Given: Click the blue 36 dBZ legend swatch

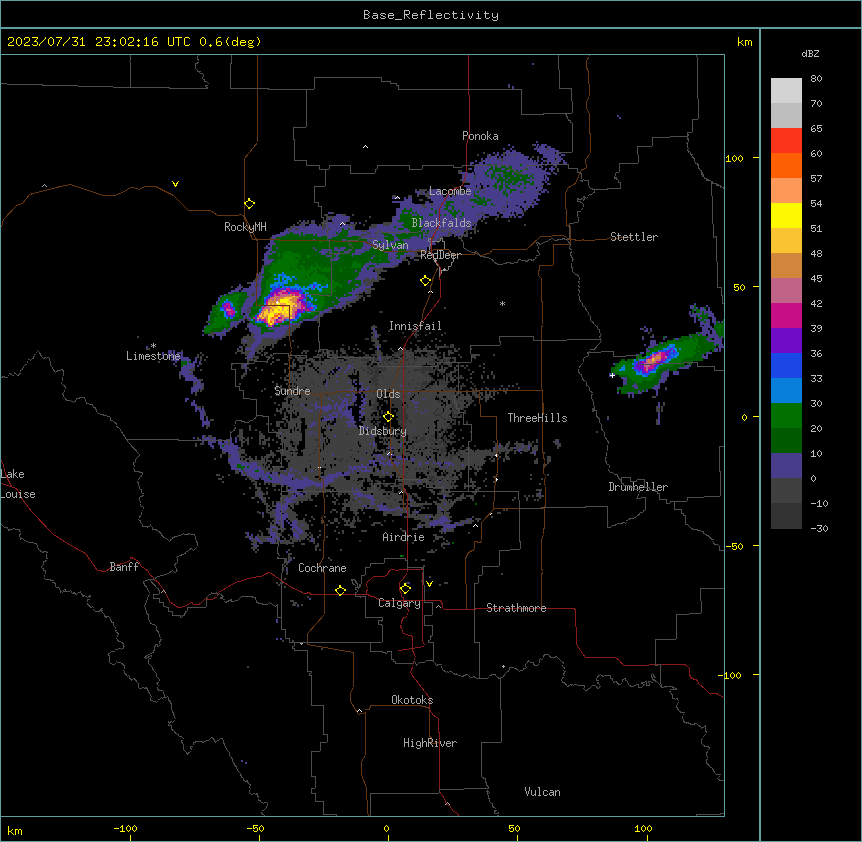Looking at the screenshot, I should coord(786,365).
